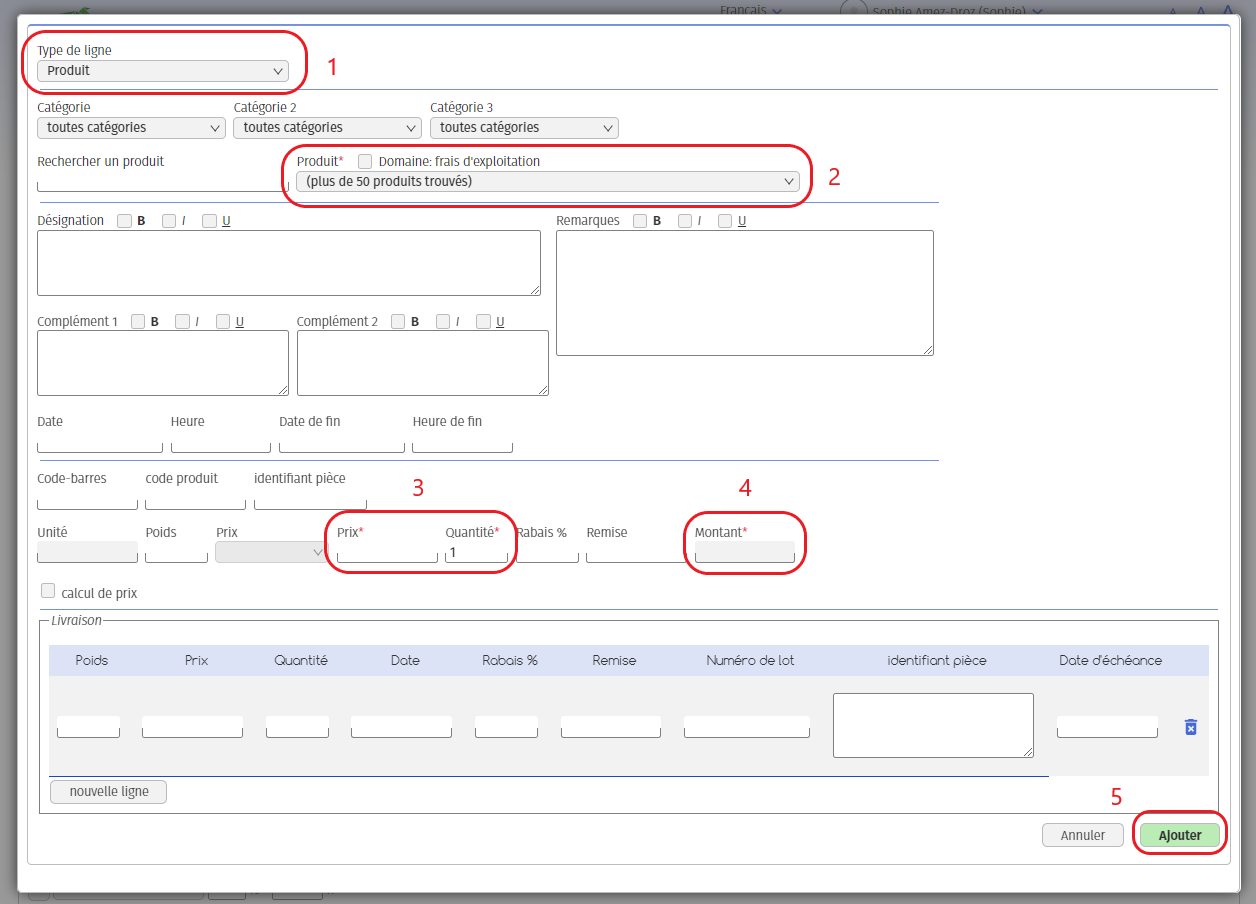Focus the Quantité field containing 1
This screenshot has width=1256, height=904.
tap(477, 552)
